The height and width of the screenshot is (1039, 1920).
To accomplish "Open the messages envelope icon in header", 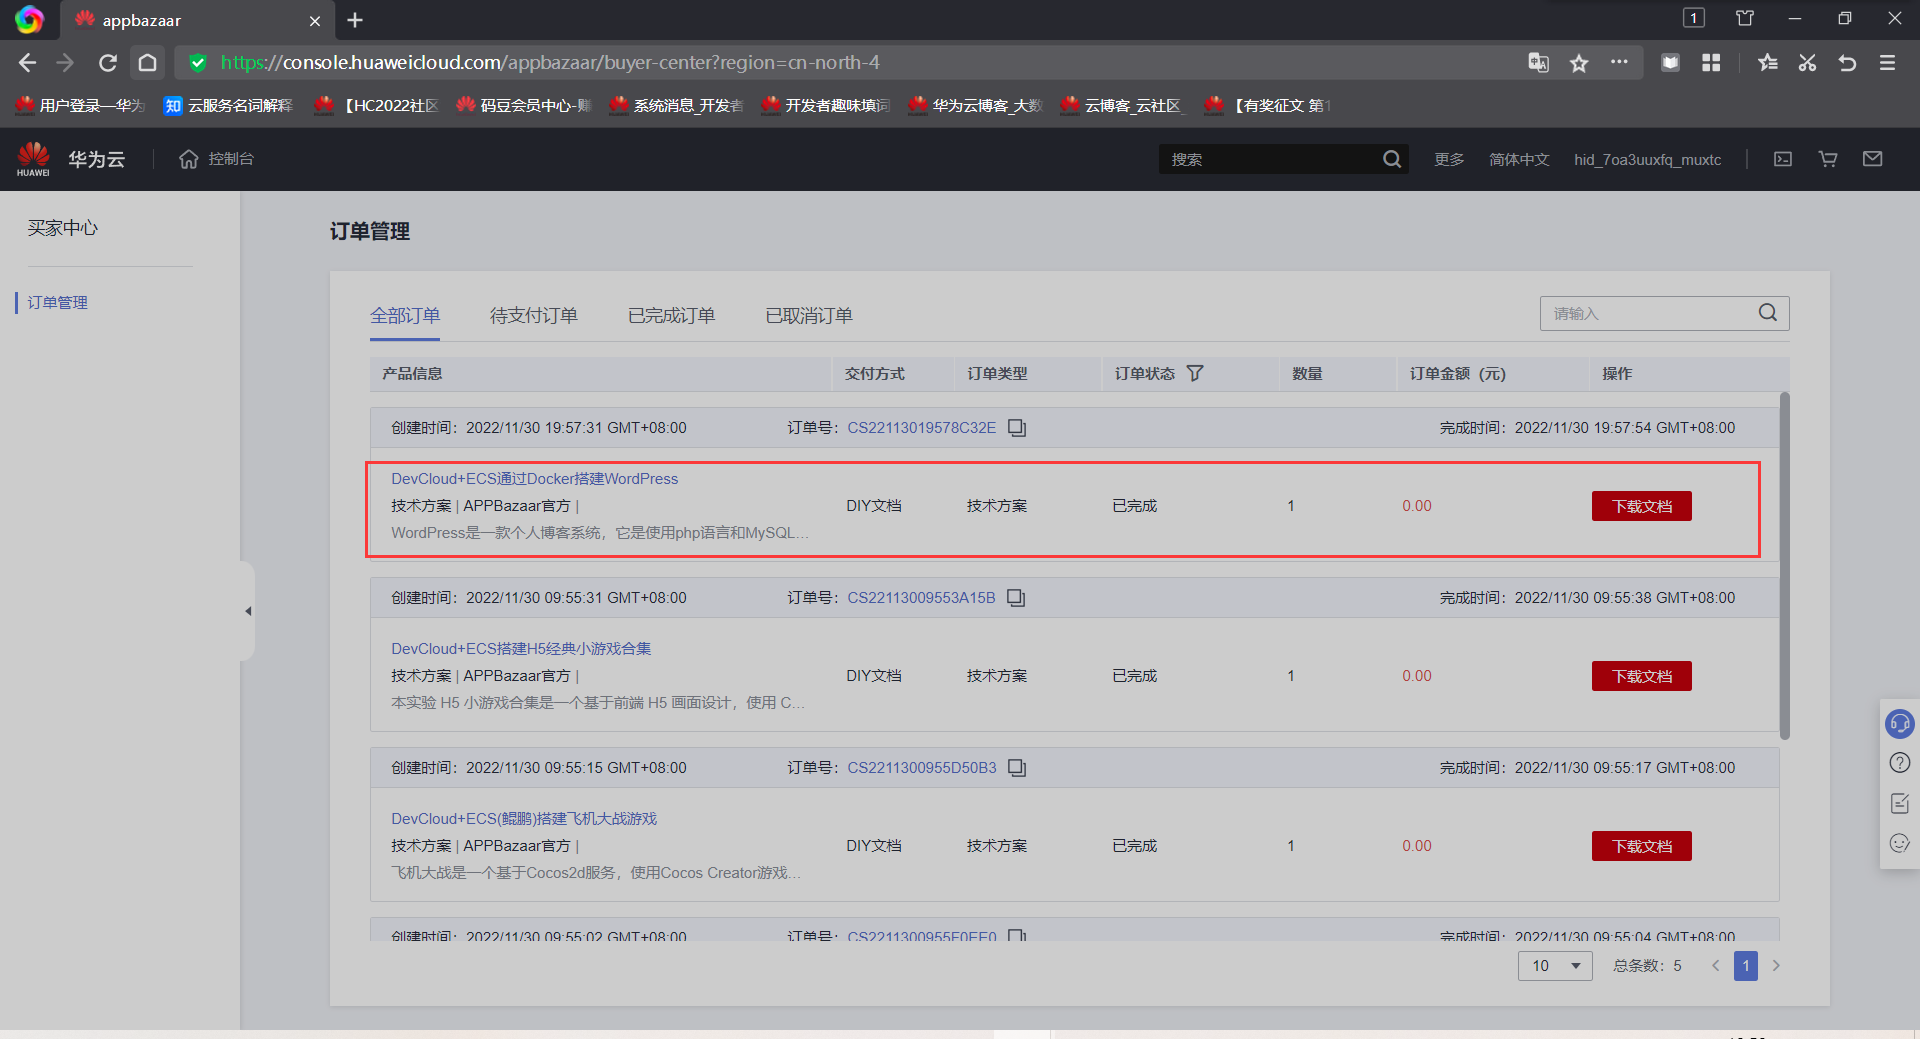I will [1873, 159].
